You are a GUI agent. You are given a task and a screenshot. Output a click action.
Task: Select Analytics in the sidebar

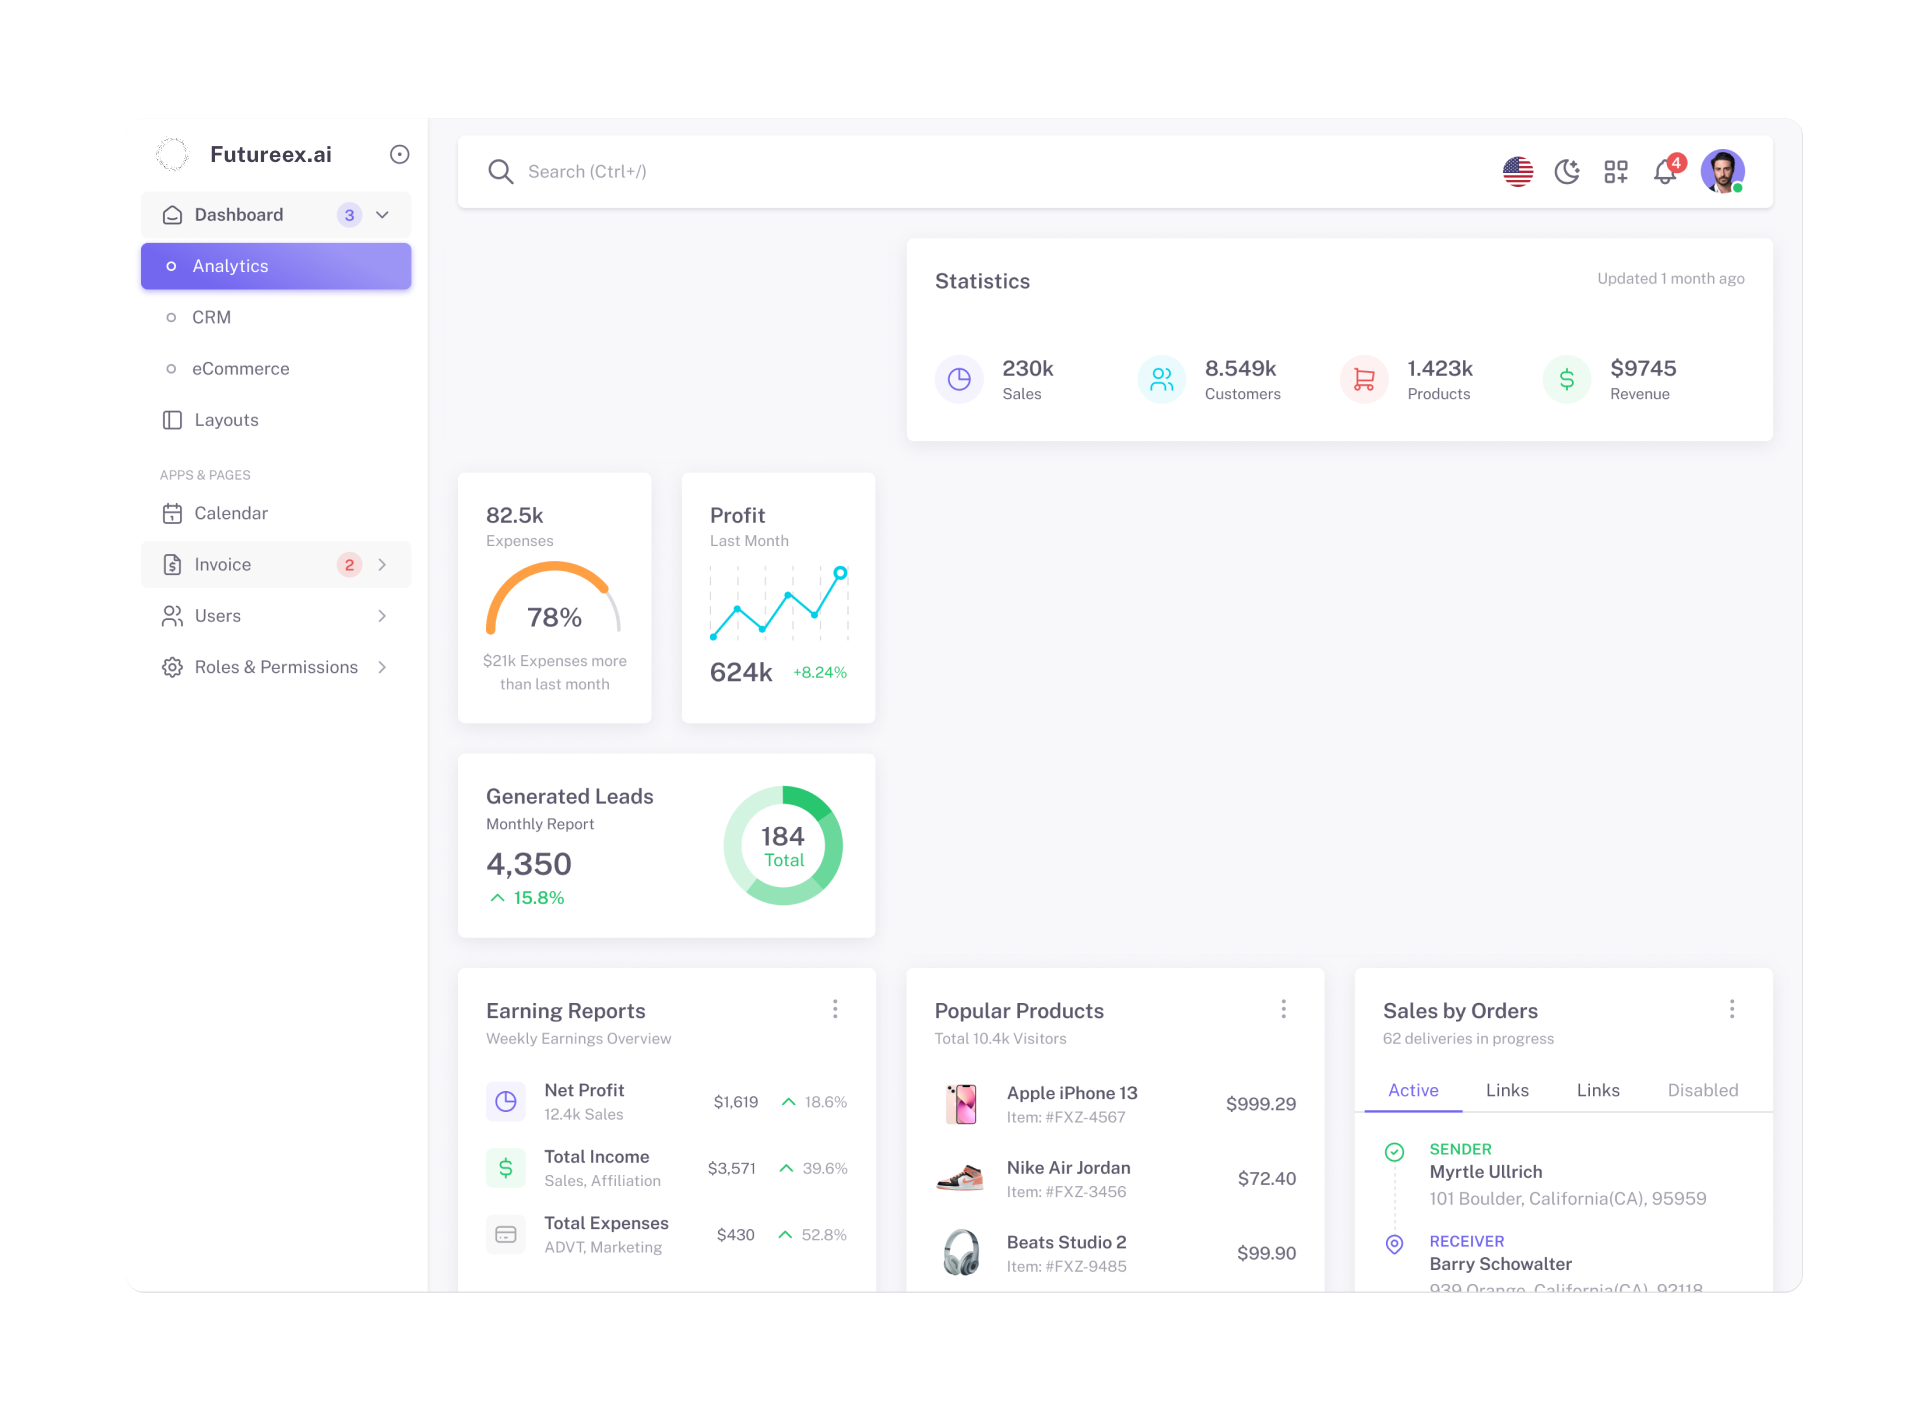[276, 266]
